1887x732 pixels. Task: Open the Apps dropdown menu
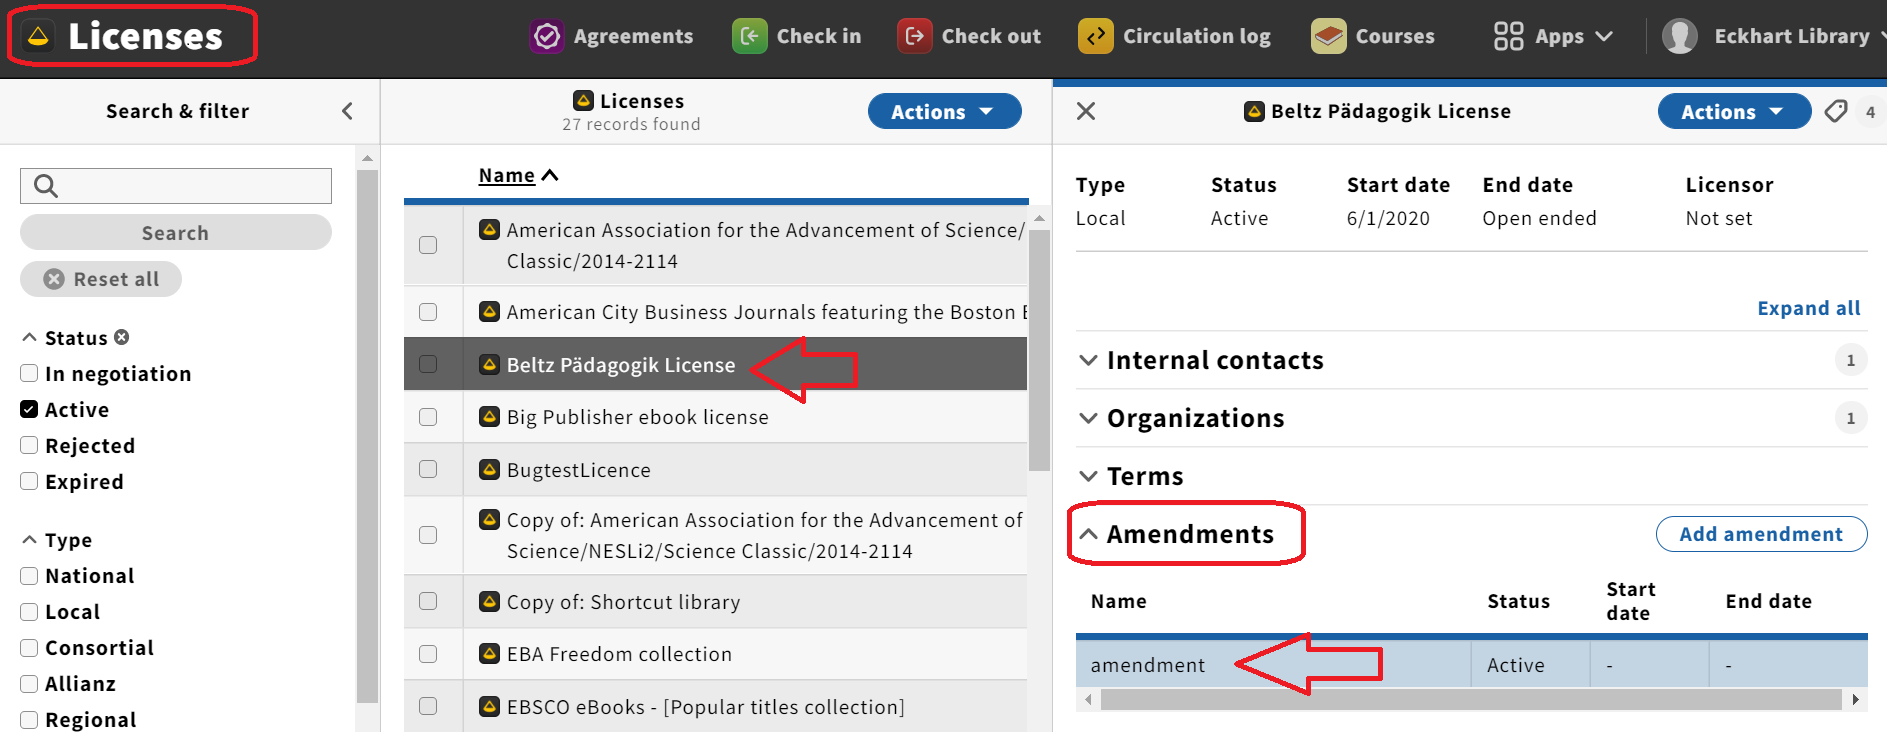coord(1553,37)
